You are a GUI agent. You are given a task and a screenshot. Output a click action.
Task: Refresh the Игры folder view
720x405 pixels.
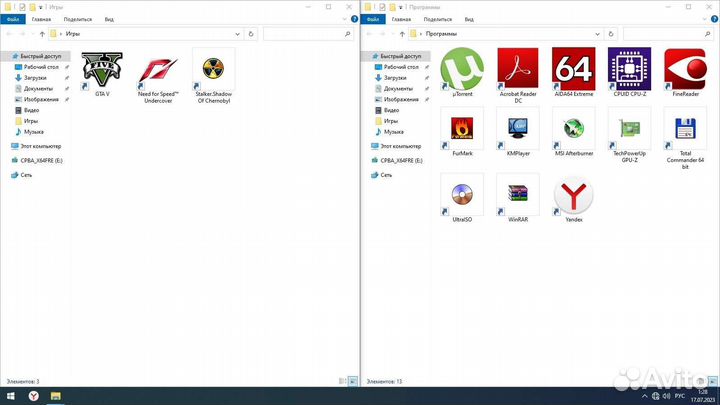click(251, 34)
